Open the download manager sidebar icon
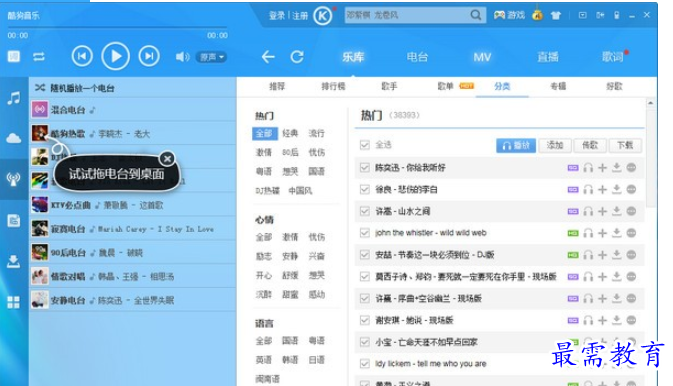This screenshot has height=386, width=673. click(x=14, y=261)
